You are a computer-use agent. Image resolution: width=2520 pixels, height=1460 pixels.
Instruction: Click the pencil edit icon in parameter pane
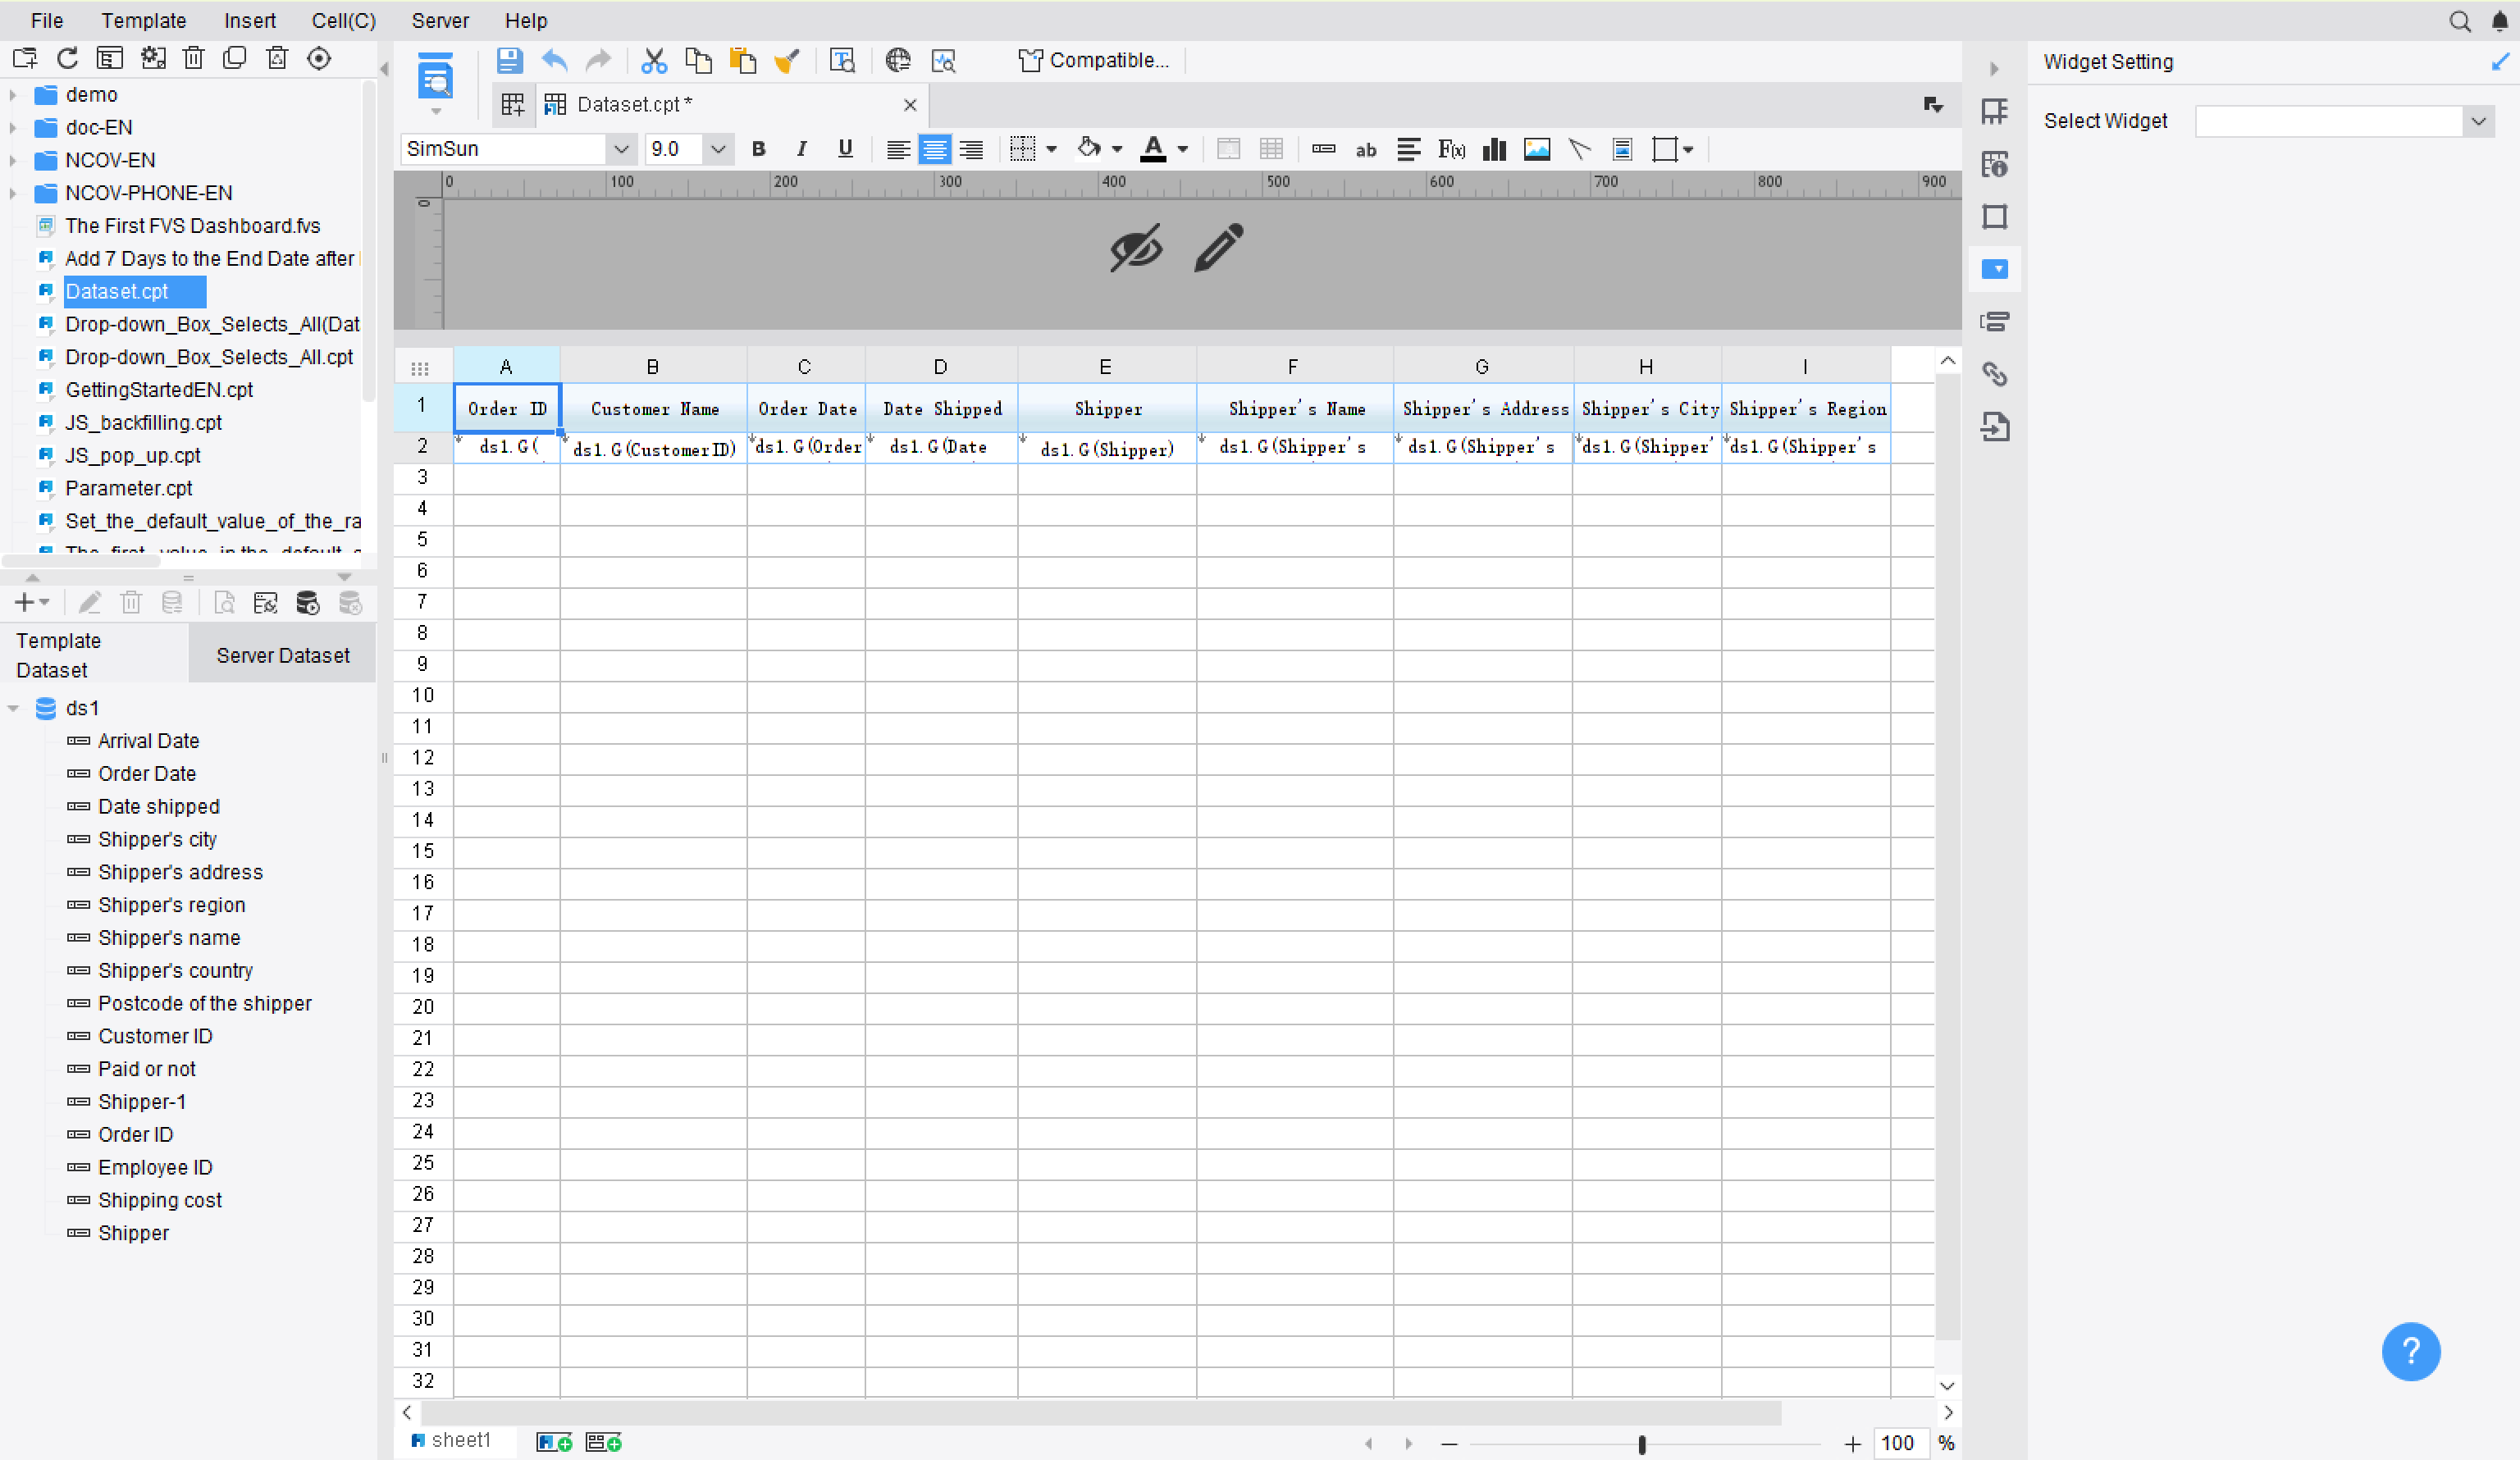1219,247
